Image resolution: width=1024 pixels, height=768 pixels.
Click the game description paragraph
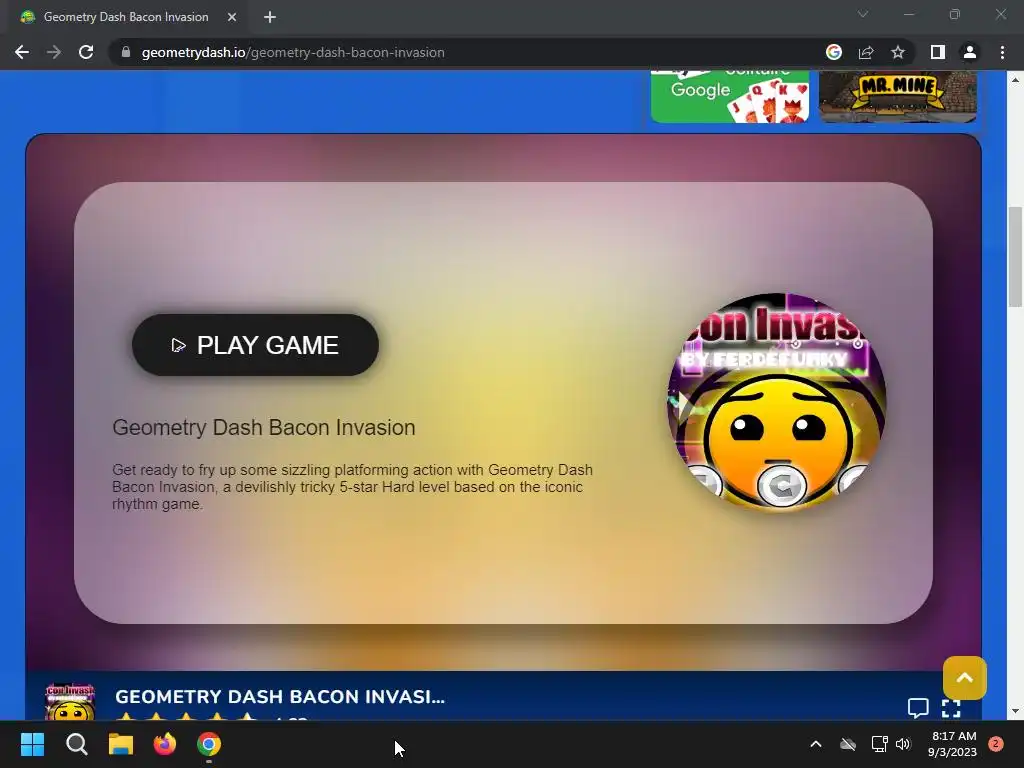click(x=353, y=487)
